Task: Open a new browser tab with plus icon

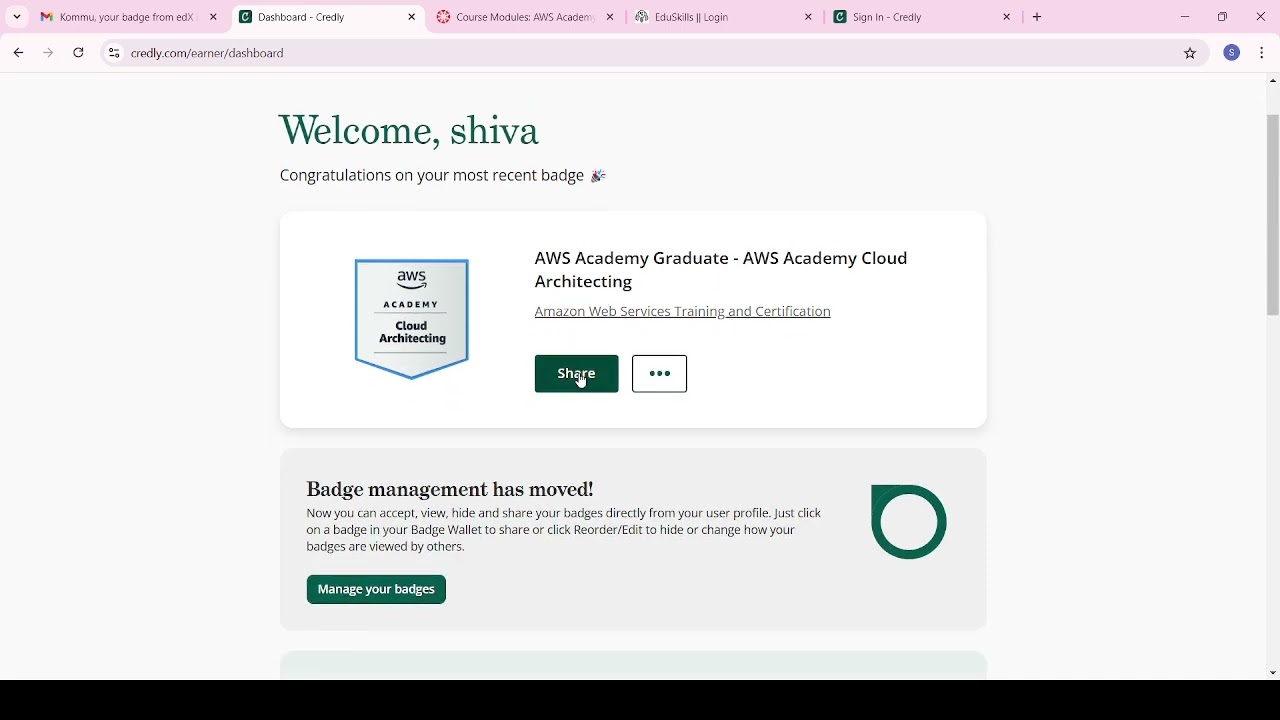Action: coord(1037,17)
